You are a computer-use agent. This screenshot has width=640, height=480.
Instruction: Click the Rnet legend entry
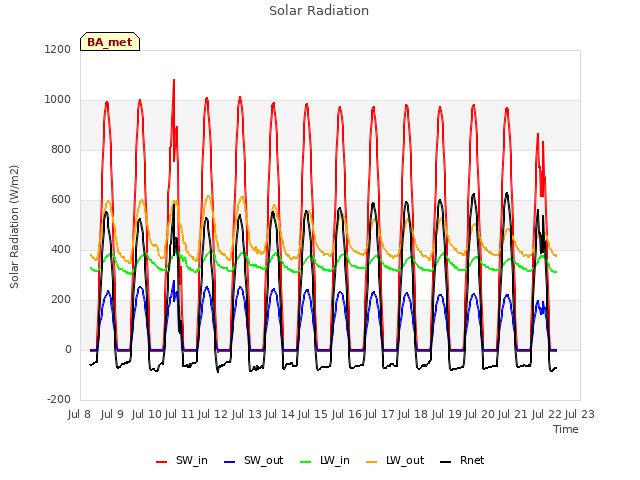[x=462, y=461]
